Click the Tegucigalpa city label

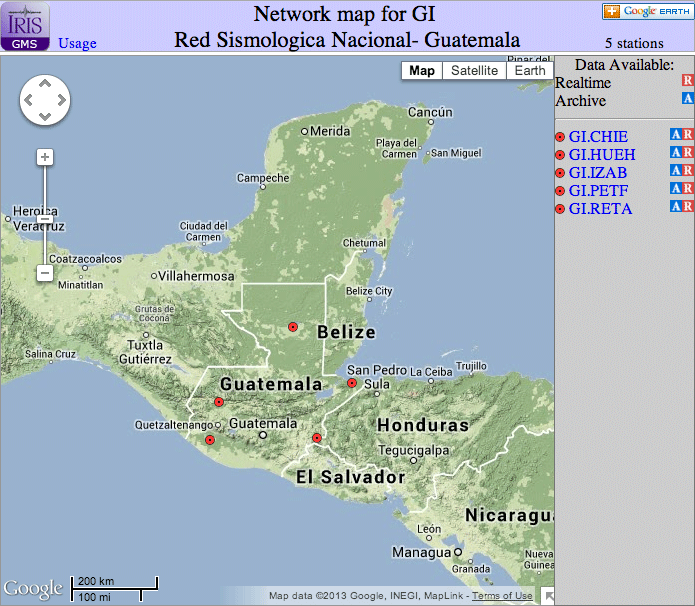click(414, 450)
